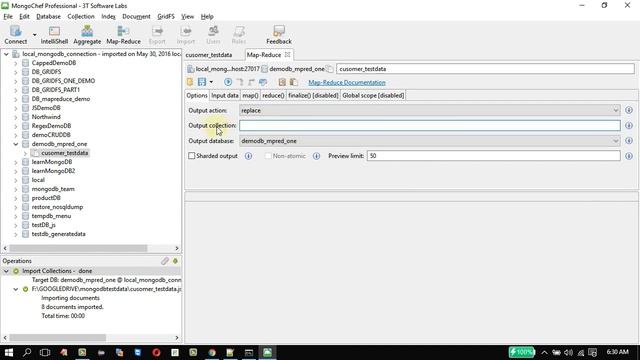The width and height of the screenshot is (640, 360).
Task: Show info for Non-atomic option
Action: pyautogui.click(x=316, y=156)
